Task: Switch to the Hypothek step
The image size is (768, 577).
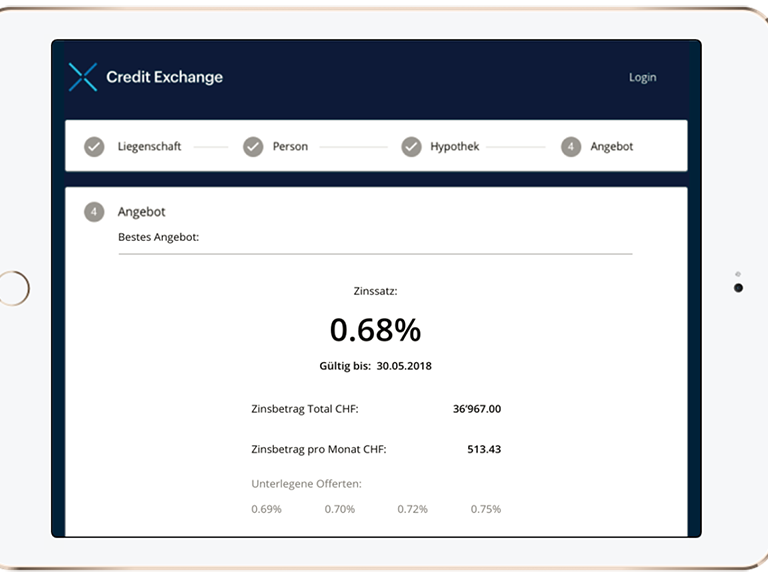Action: [x=454, y=146]
